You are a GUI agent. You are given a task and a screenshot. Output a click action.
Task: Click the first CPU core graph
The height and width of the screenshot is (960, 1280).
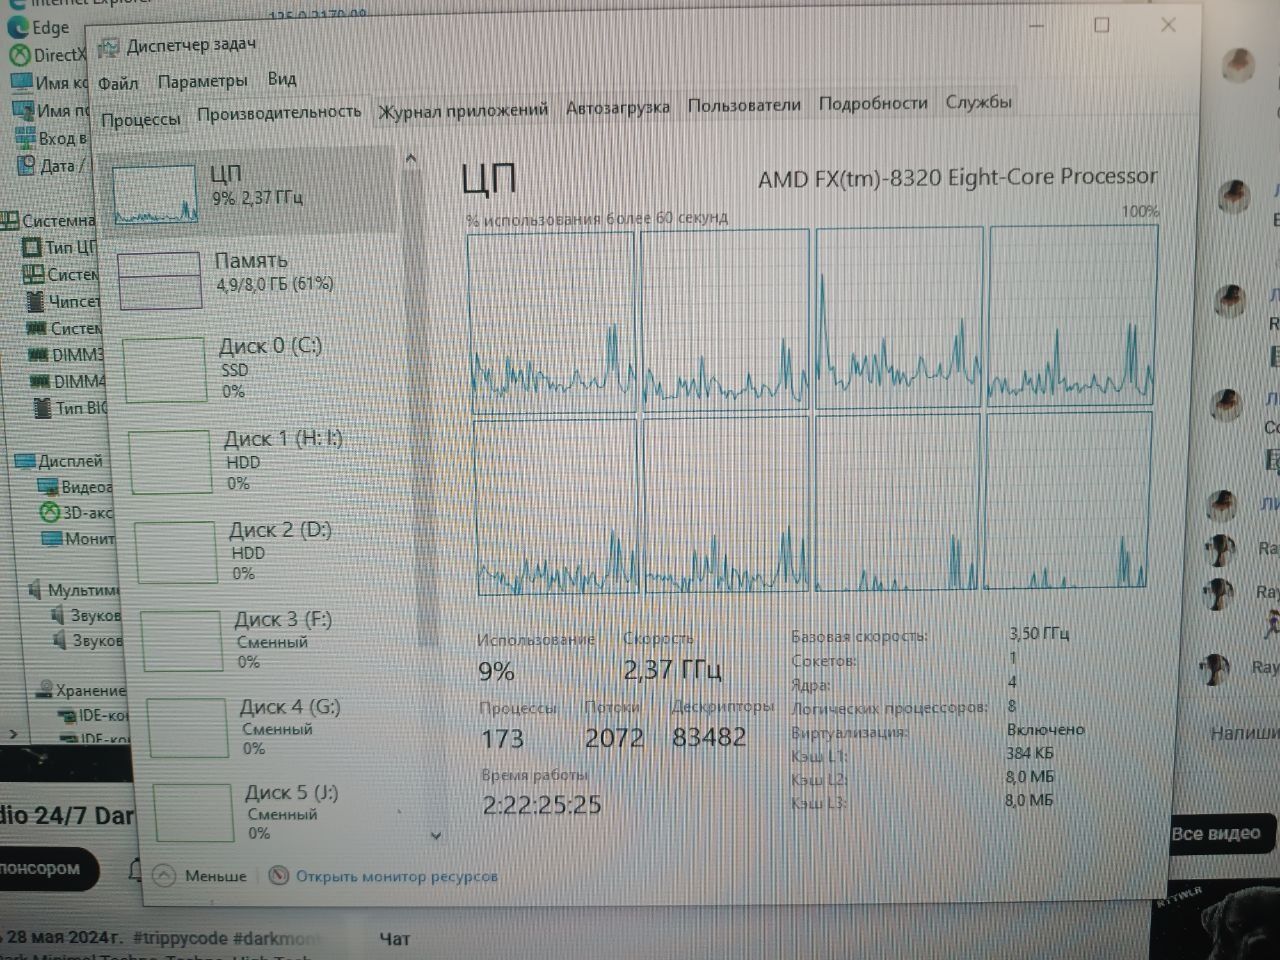pyautogui.click(x=552, y=321)
